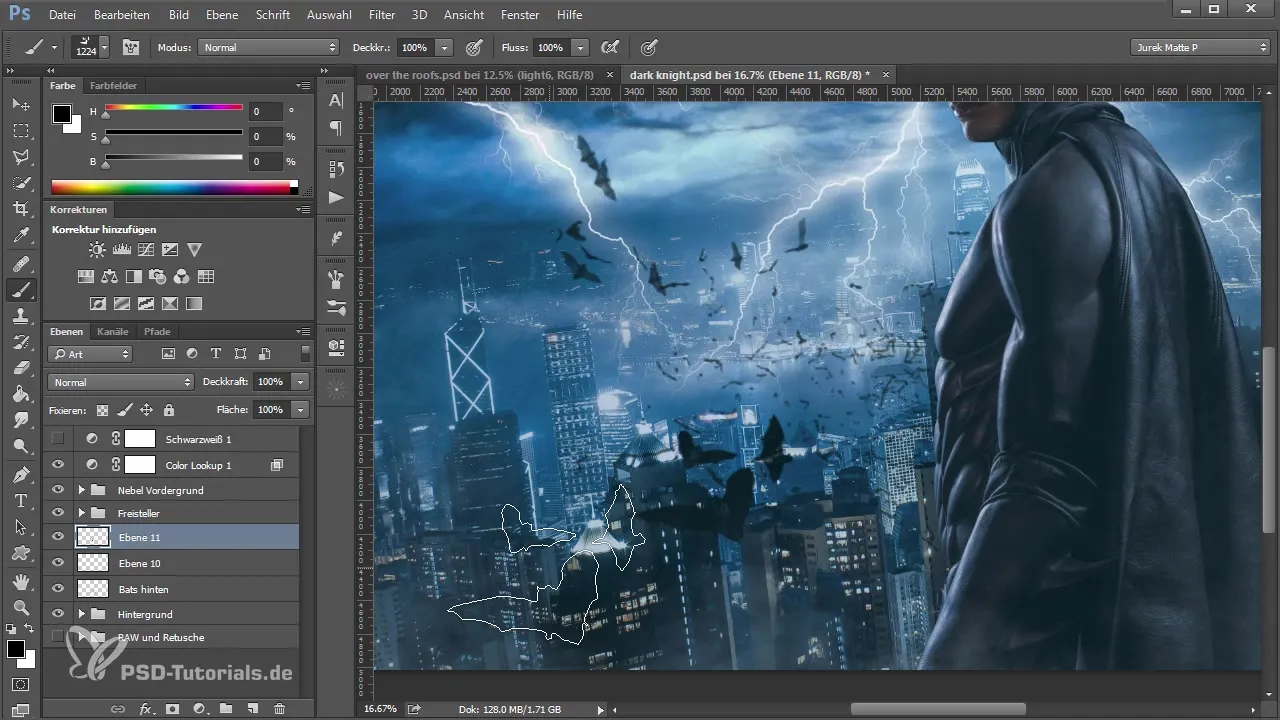Open the Datei menu
Screen dimensions: 1280x720
(x=61, y=15)
